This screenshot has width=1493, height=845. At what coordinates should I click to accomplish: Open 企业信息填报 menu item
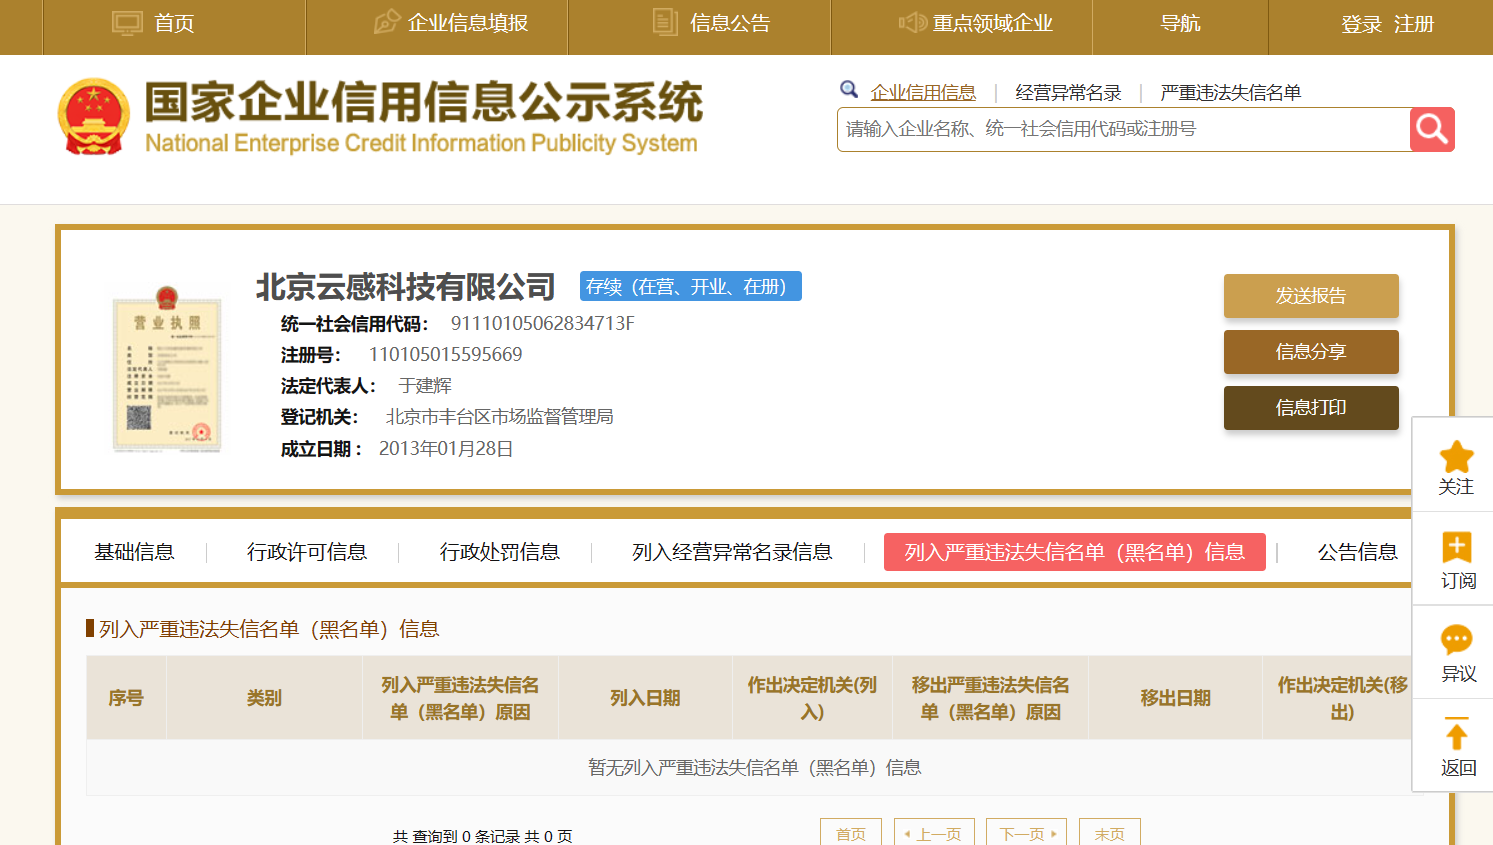coord(468,23)
